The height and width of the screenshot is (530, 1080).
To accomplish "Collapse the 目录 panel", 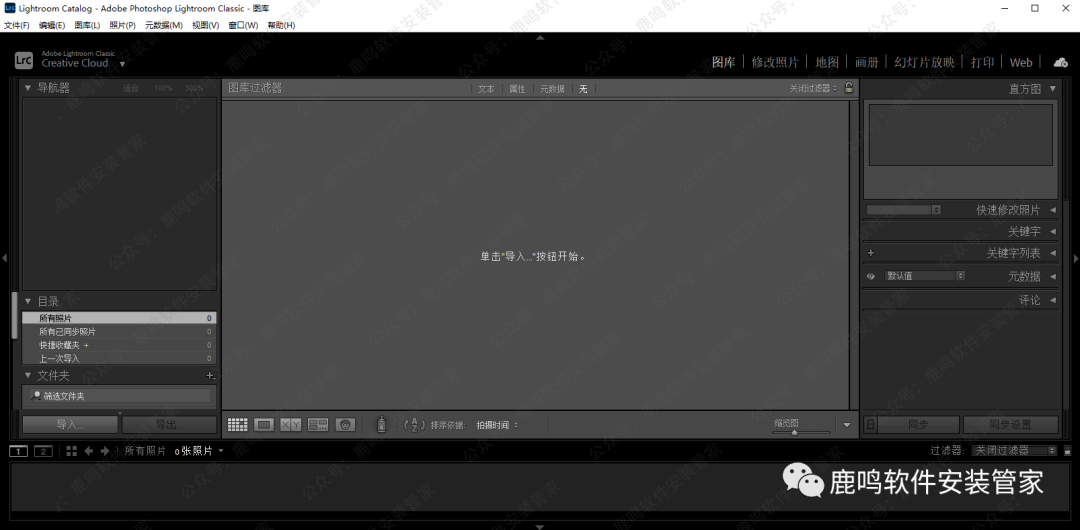I will (28, 301).
